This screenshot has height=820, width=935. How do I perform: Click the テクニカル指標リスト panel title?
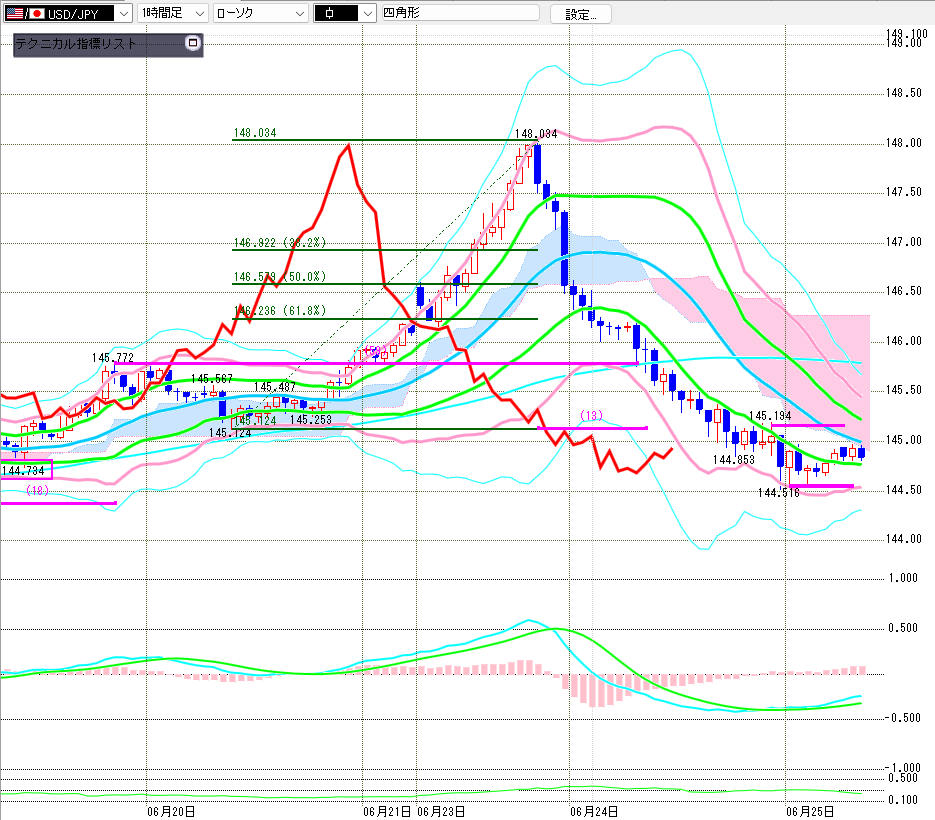(75, 44)
